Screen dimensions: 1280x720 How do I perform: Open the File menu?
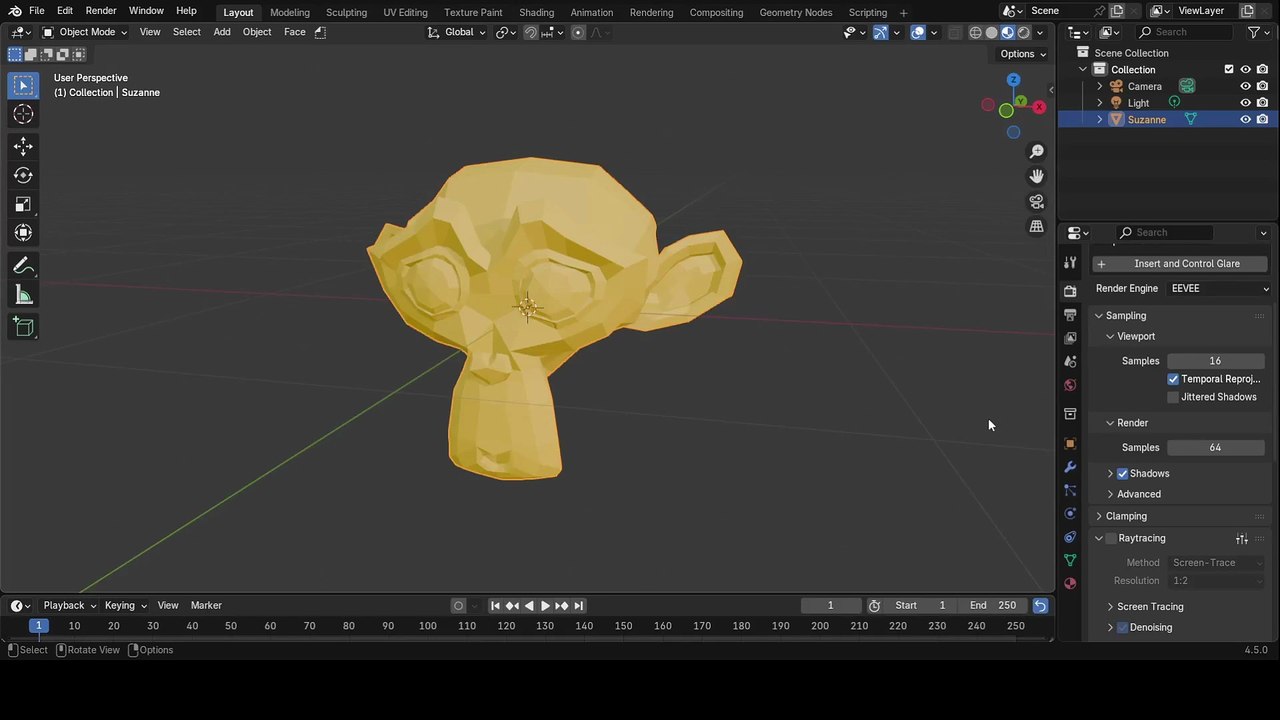pos(36,11)
